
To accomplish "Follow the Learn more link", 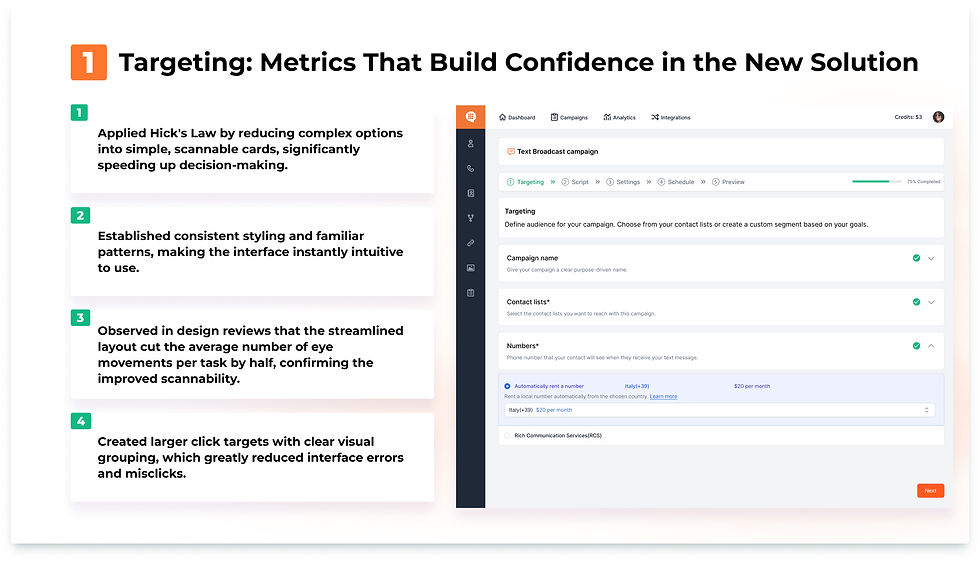I will coord(663,397).
